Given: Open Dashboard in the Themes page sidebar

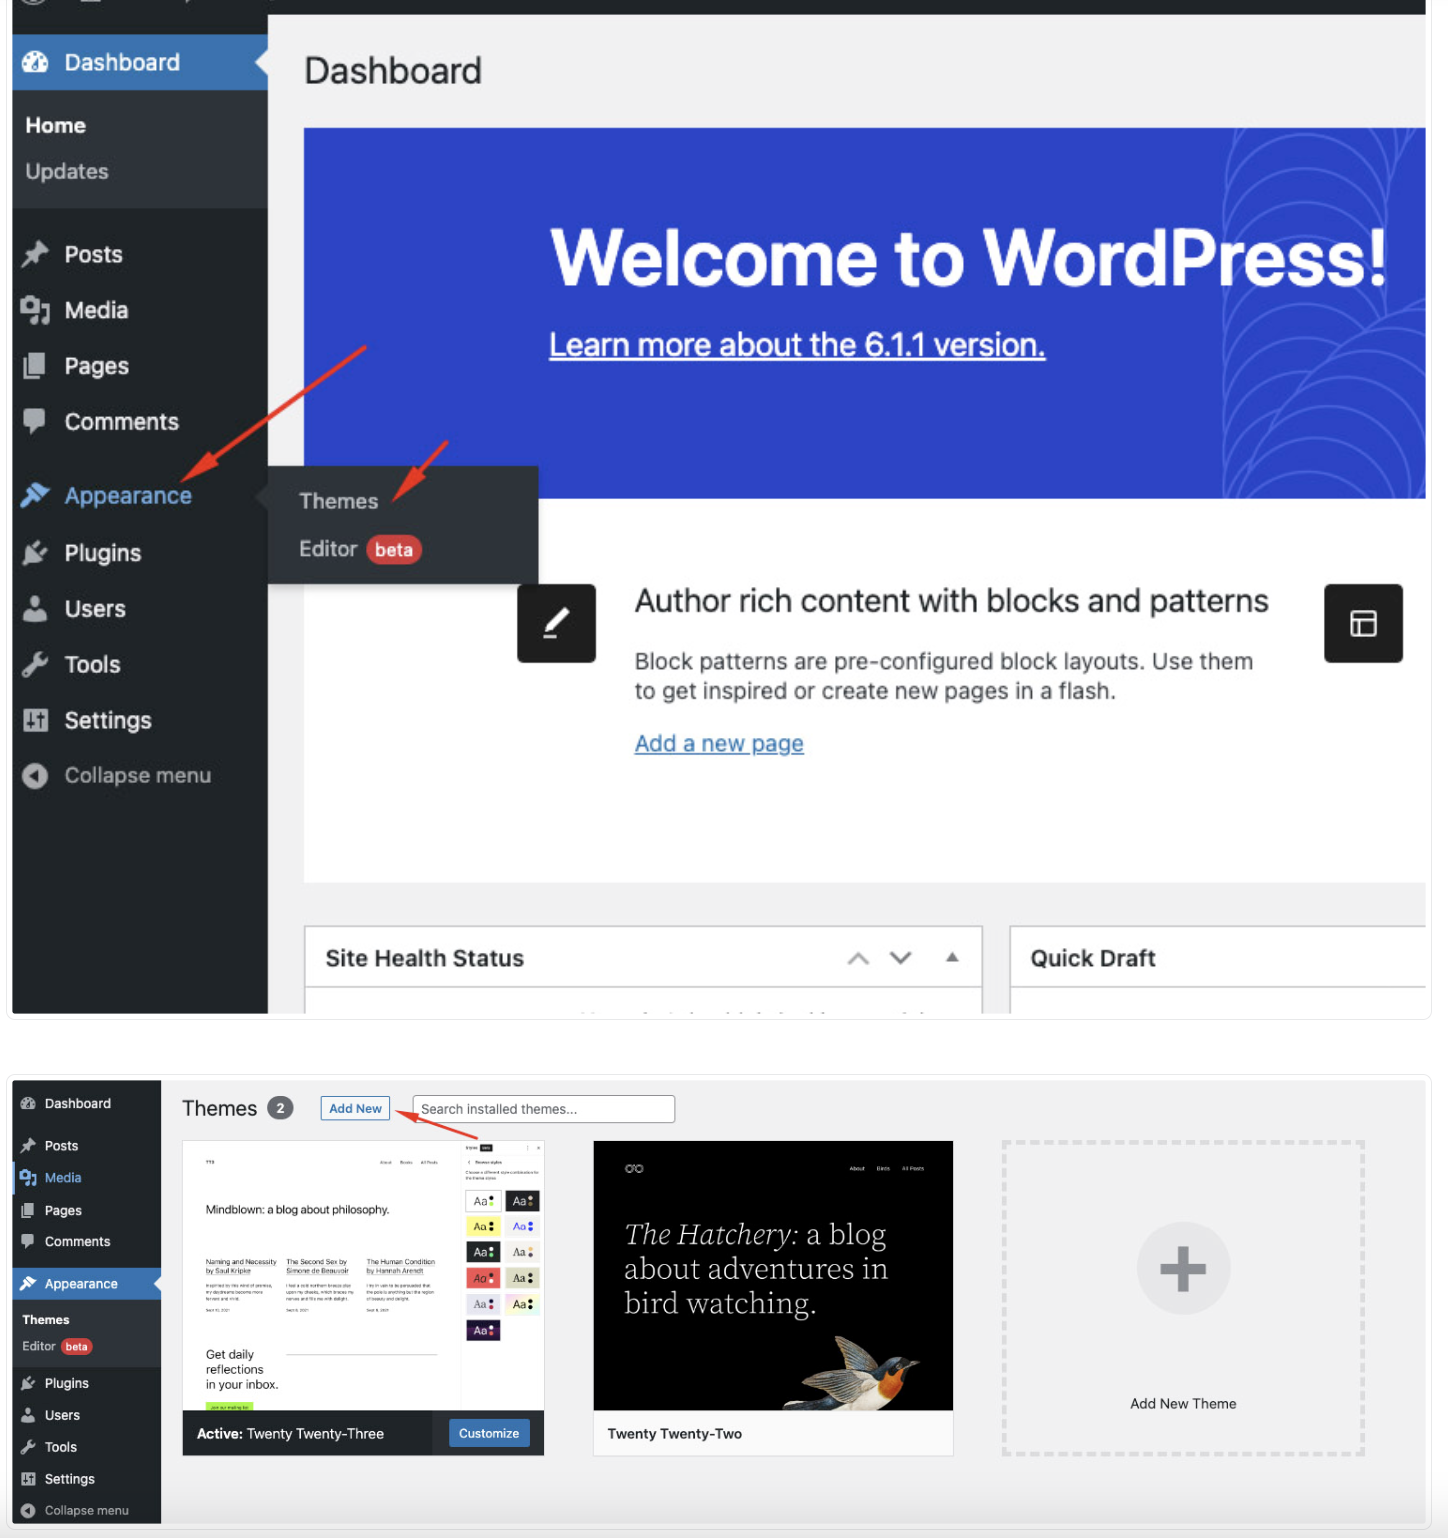Looking at the screenshot, I should point(78,1103).
